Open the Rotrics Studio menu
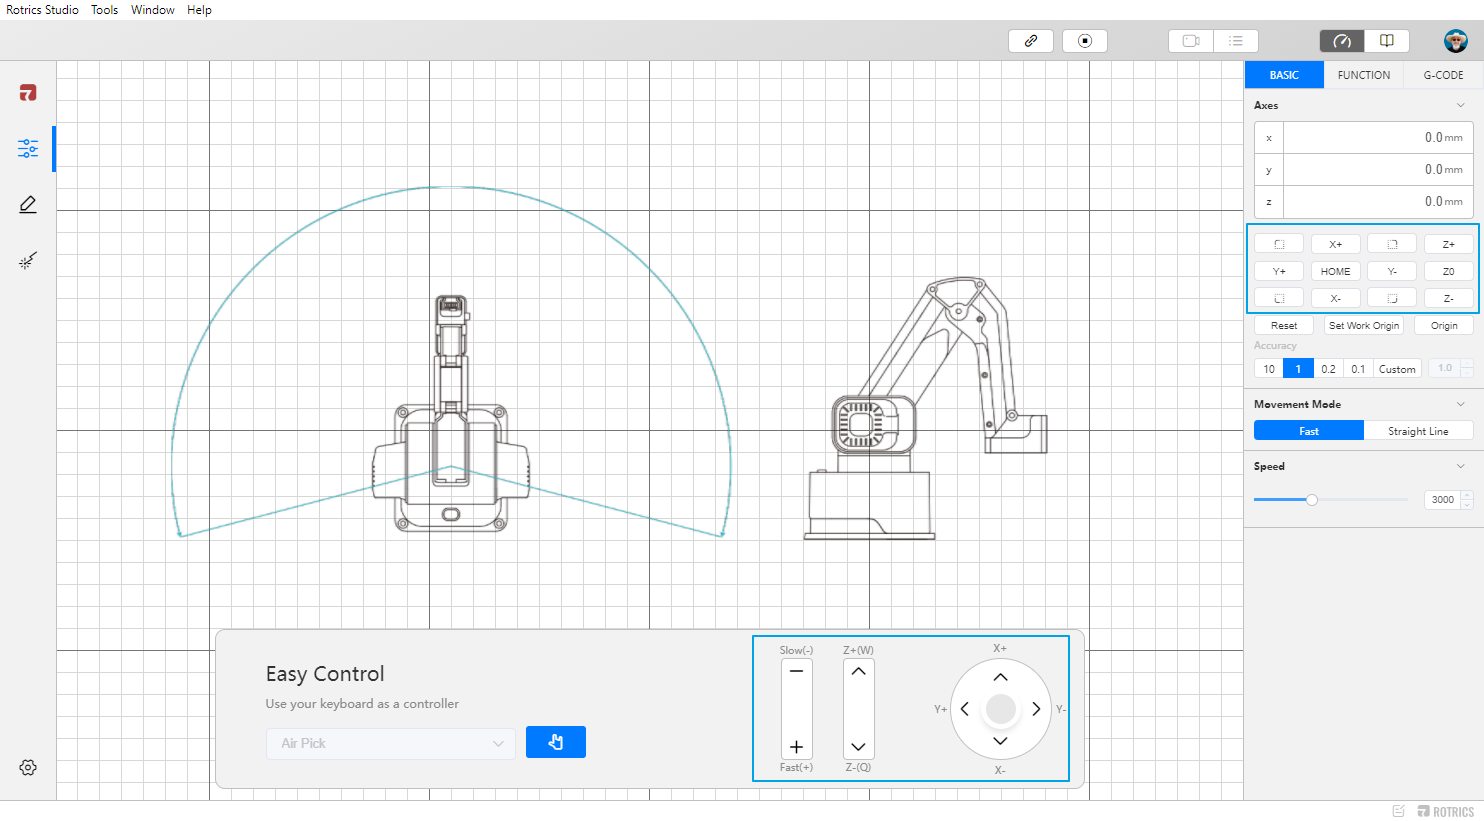 [x=42, y=10]
